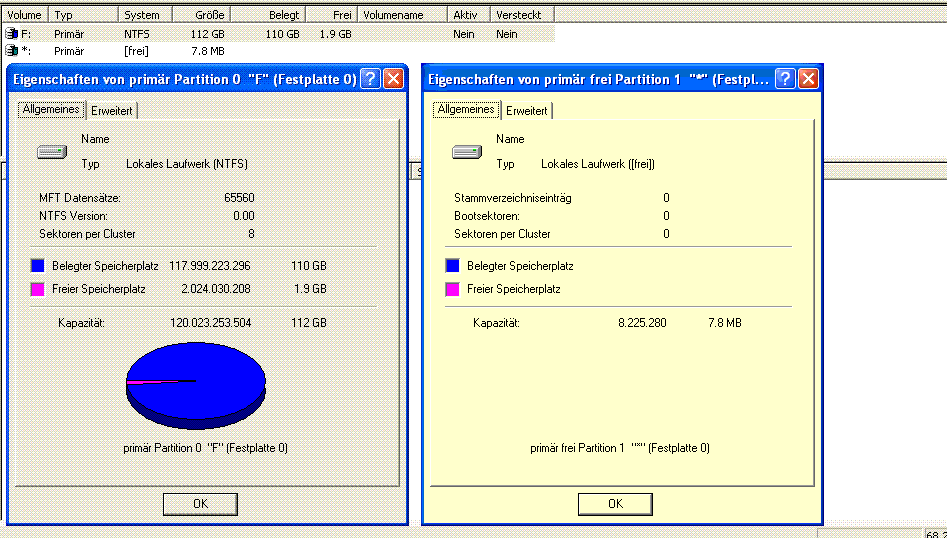
Task: Click magenta Freier Speicherplatz swatch in partition 1 dialog
Action: (x=452, y=289)
